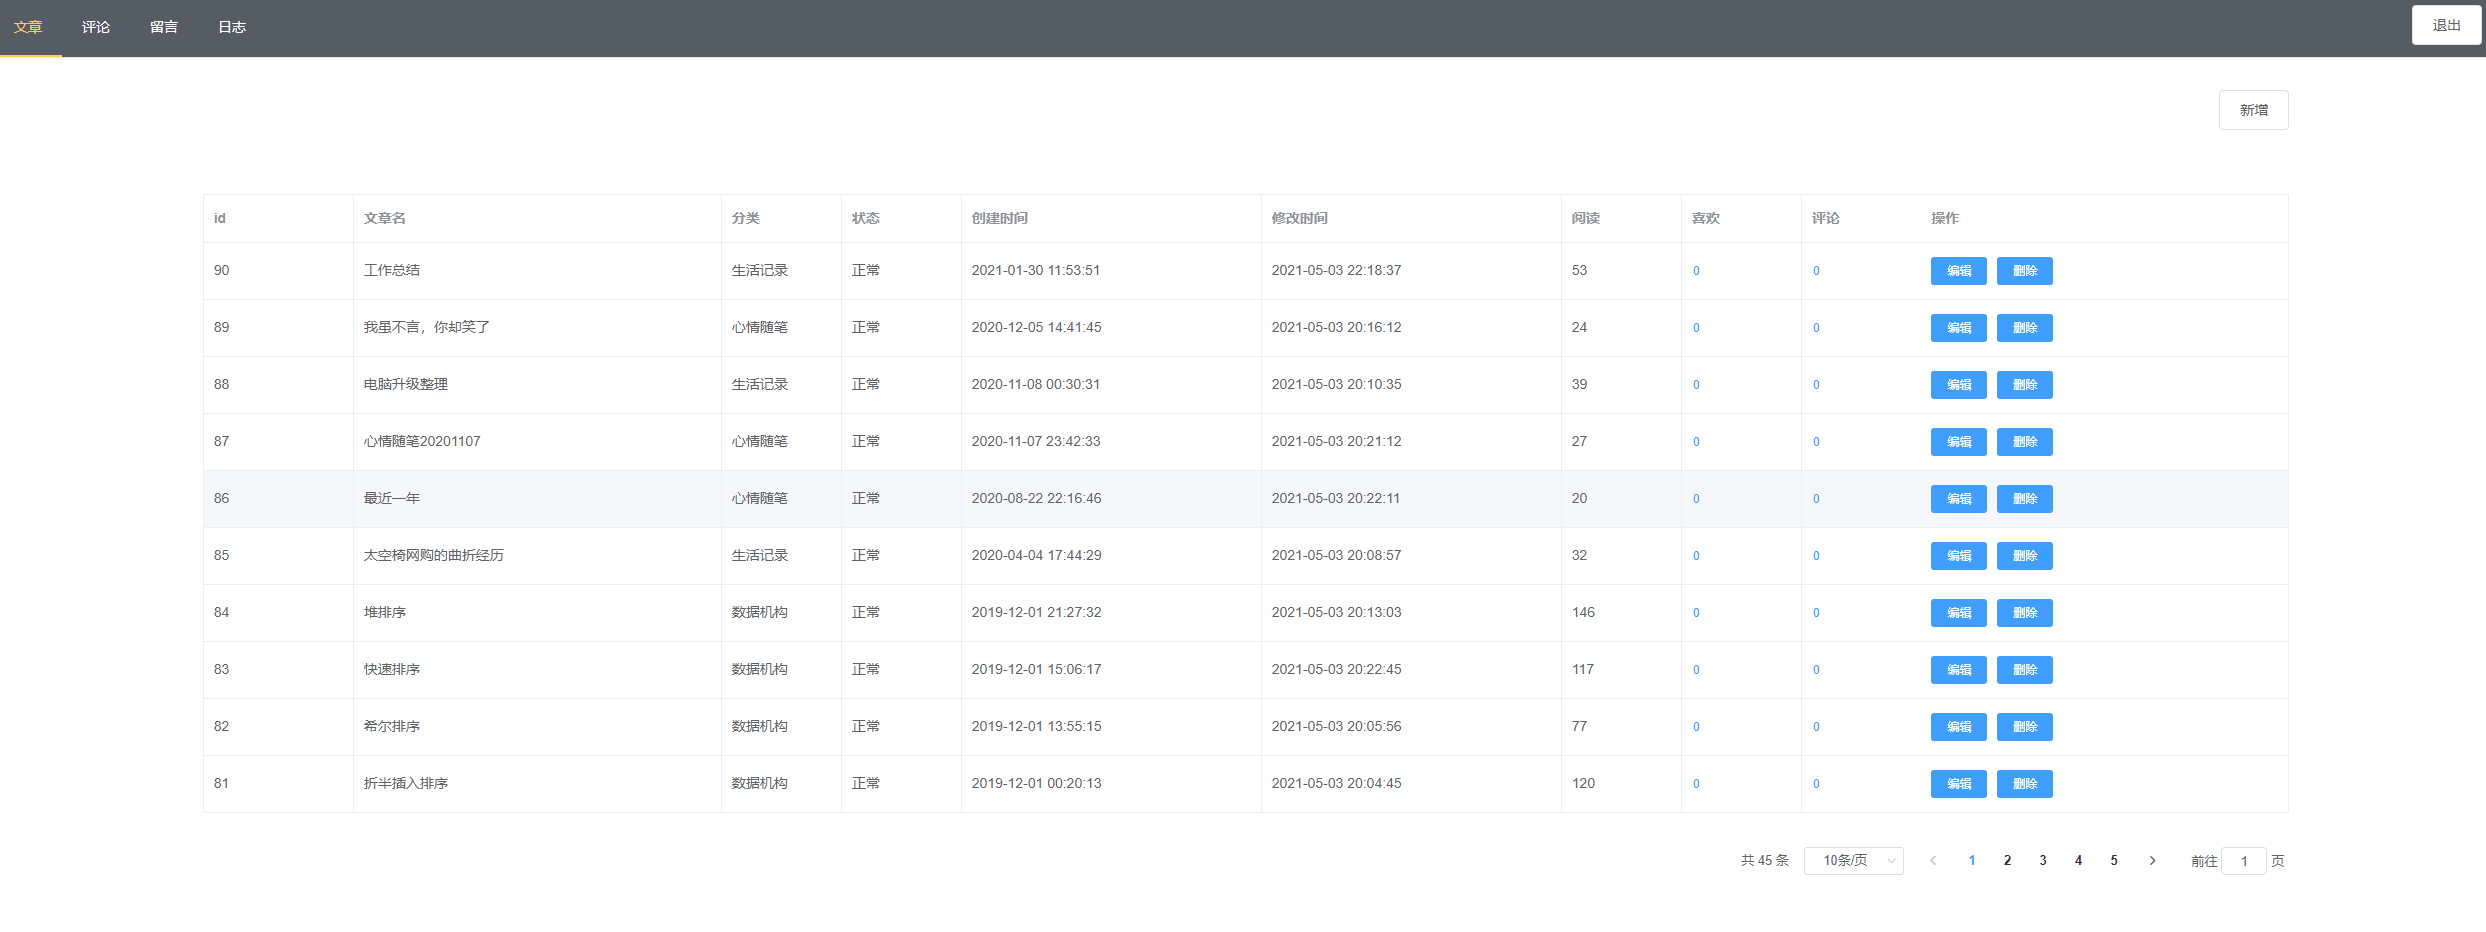2486x932 pixels.
Task: Delete 心情随笔20201107 article
Action: (x=2024, y=442)
